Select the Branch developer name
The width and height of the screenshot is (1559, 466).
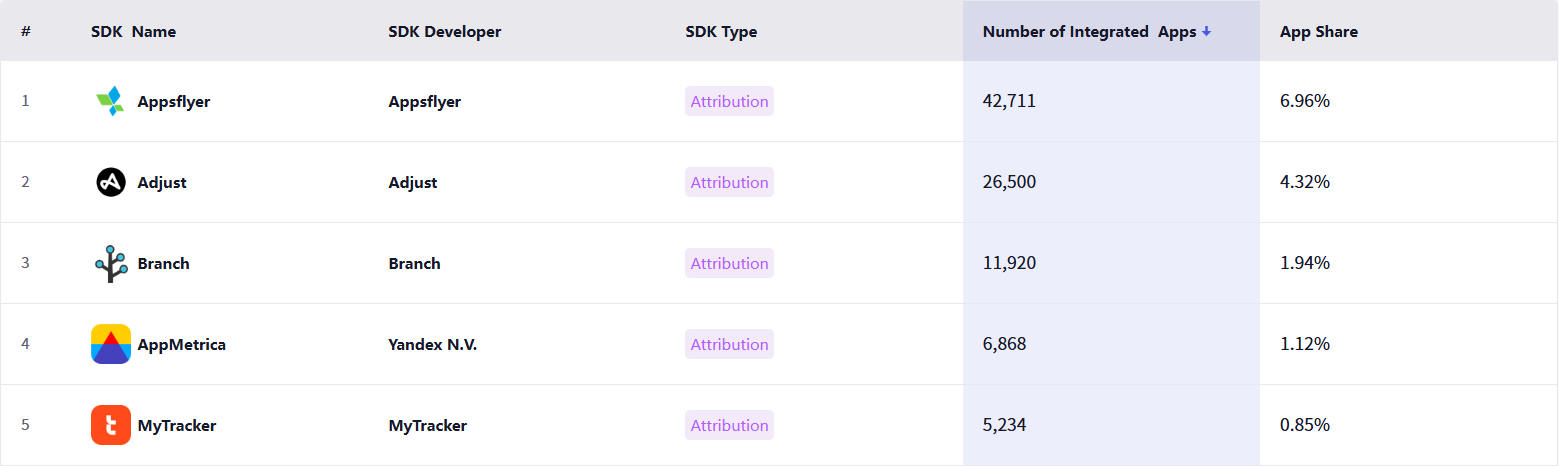[415, 263]
